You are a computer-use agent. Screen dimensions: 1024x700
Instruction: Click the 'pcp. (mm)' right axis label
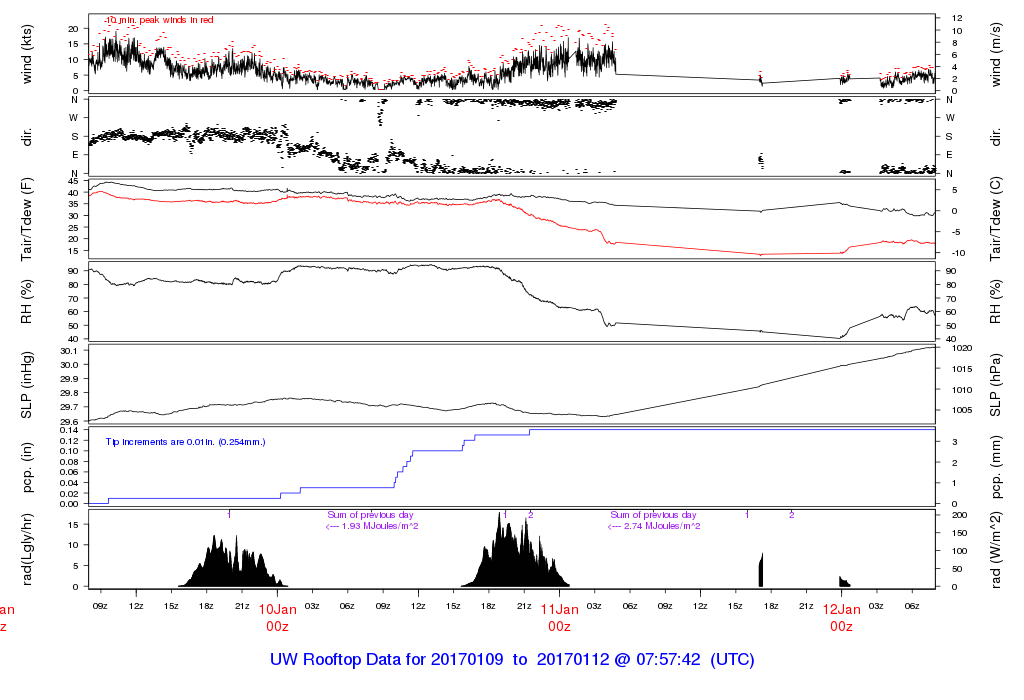point(995,467)
